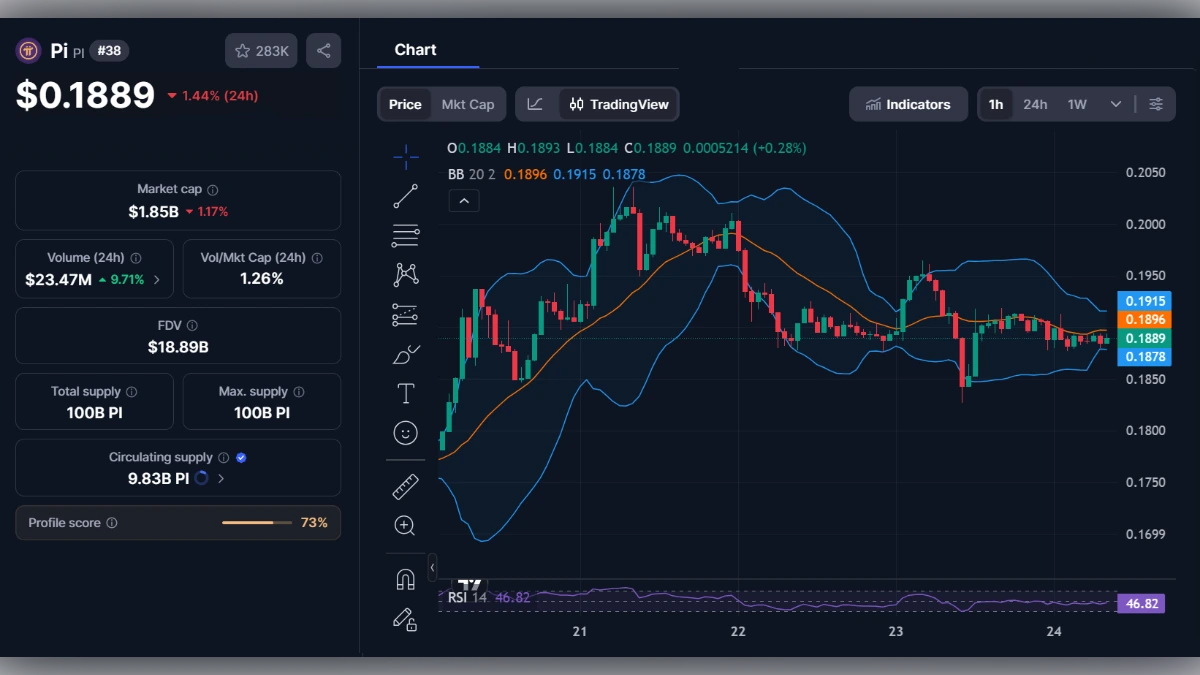Select the trend line drawing tool
1200x675 pixels.
pyautogui.click(x=405, y=197)
